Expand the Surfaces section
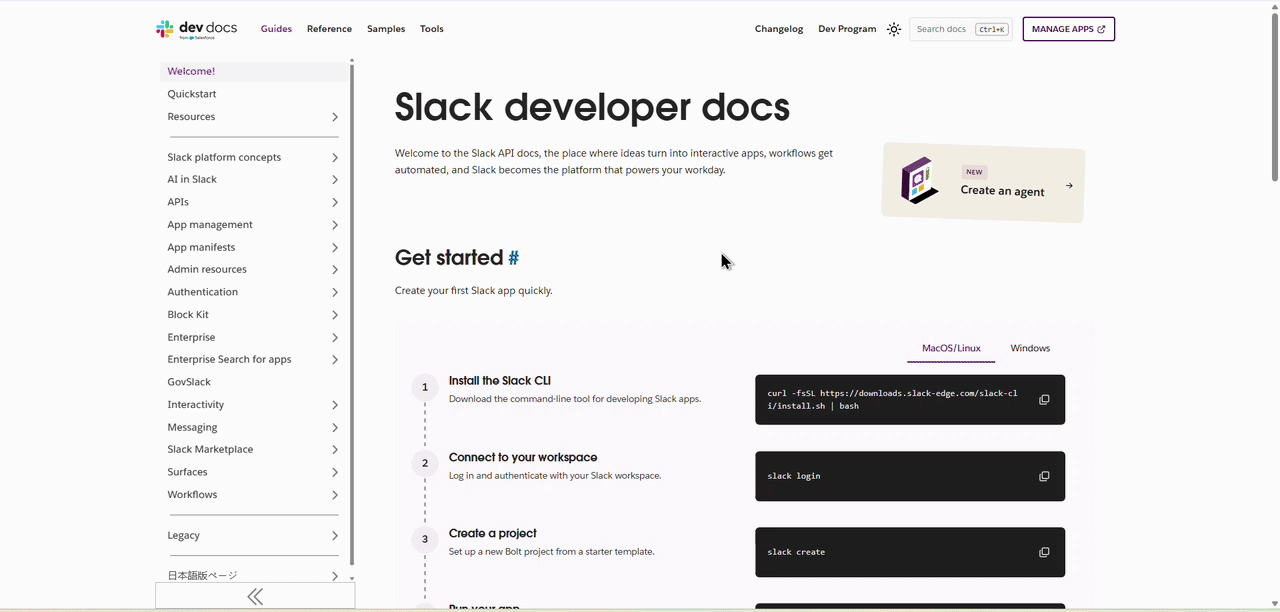 click(x=335, y=472)
